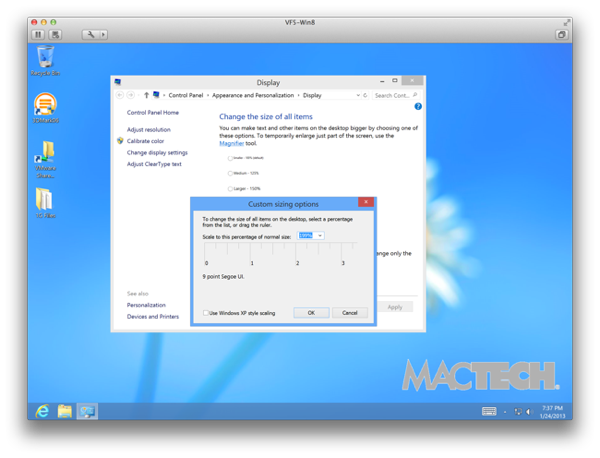Launch Internet Explorer from the taskbar

(42, 411)
